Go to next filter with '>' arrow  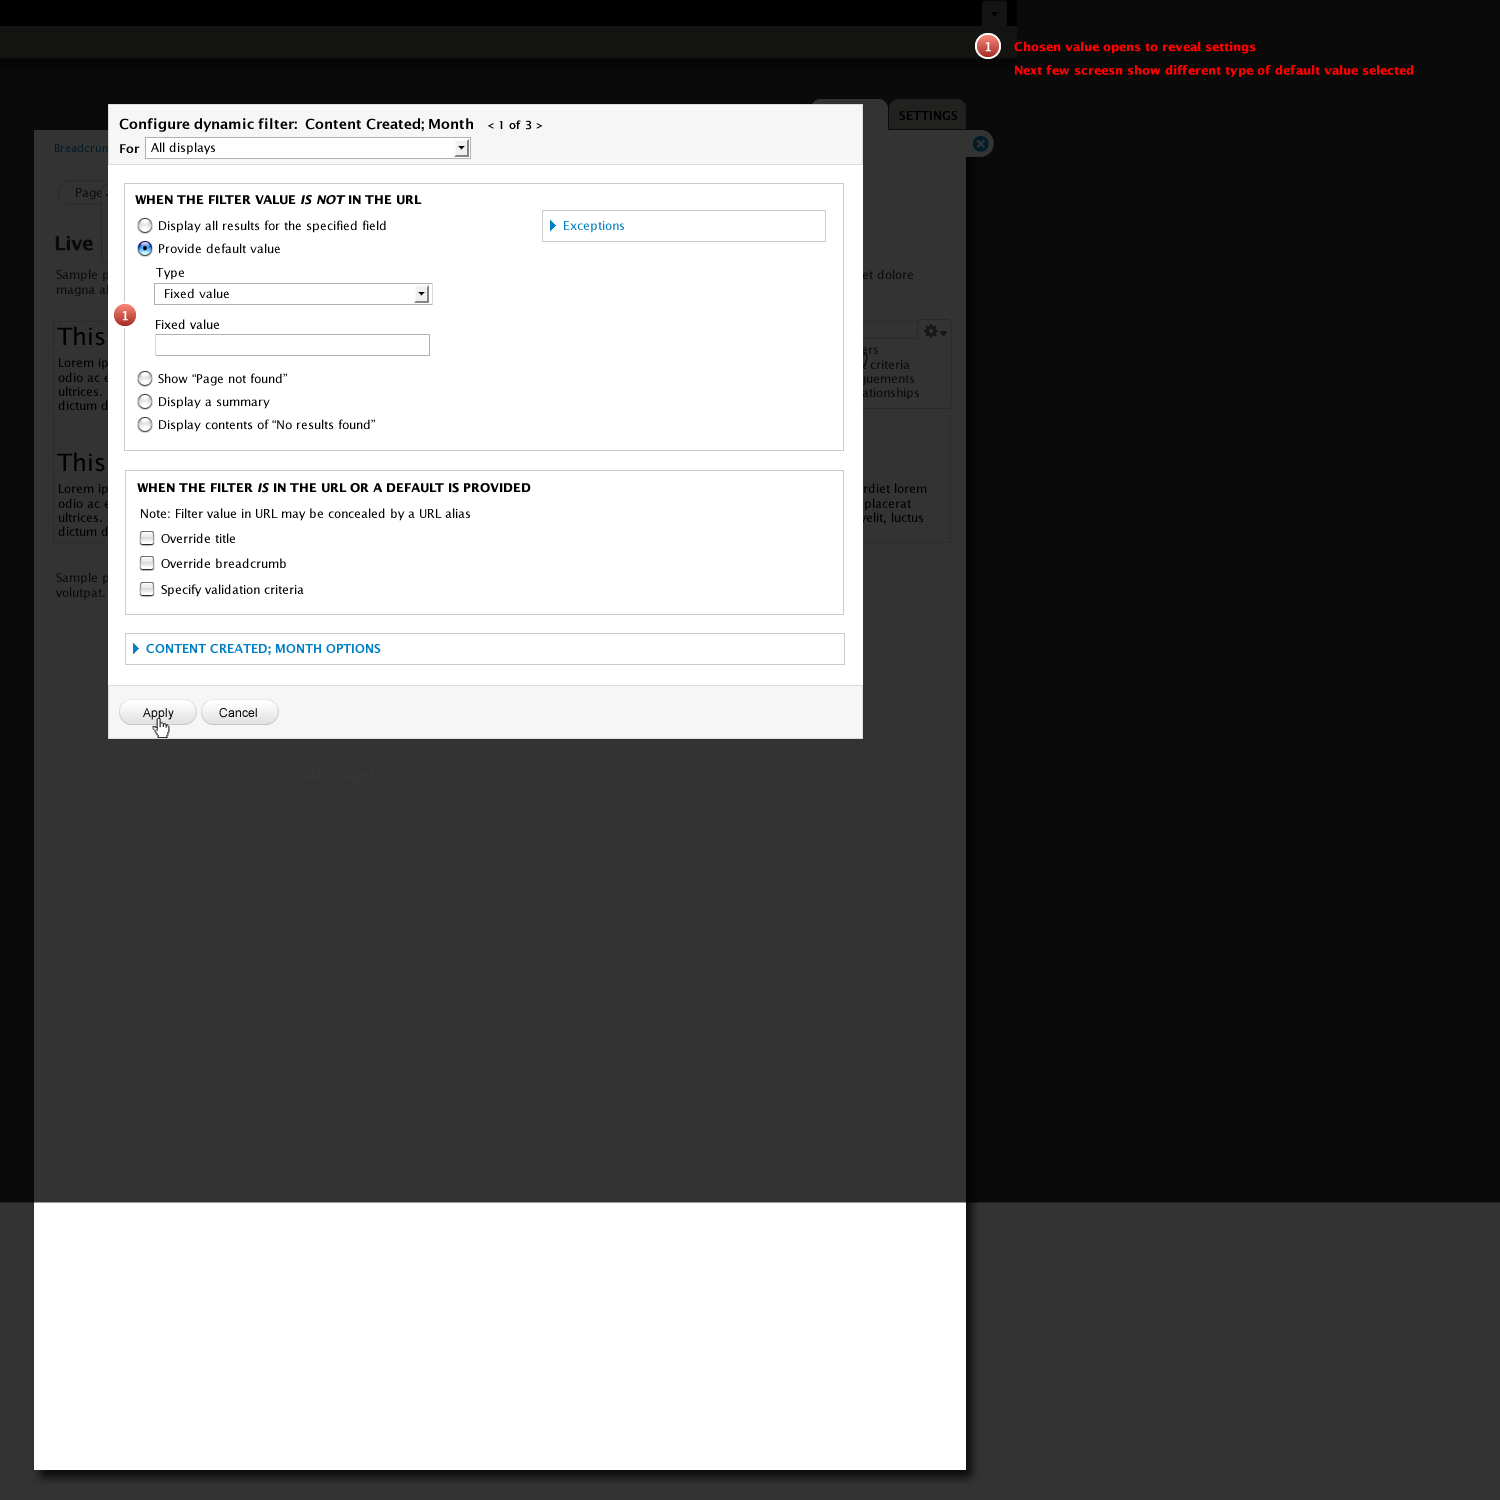[x=539, y=126]
